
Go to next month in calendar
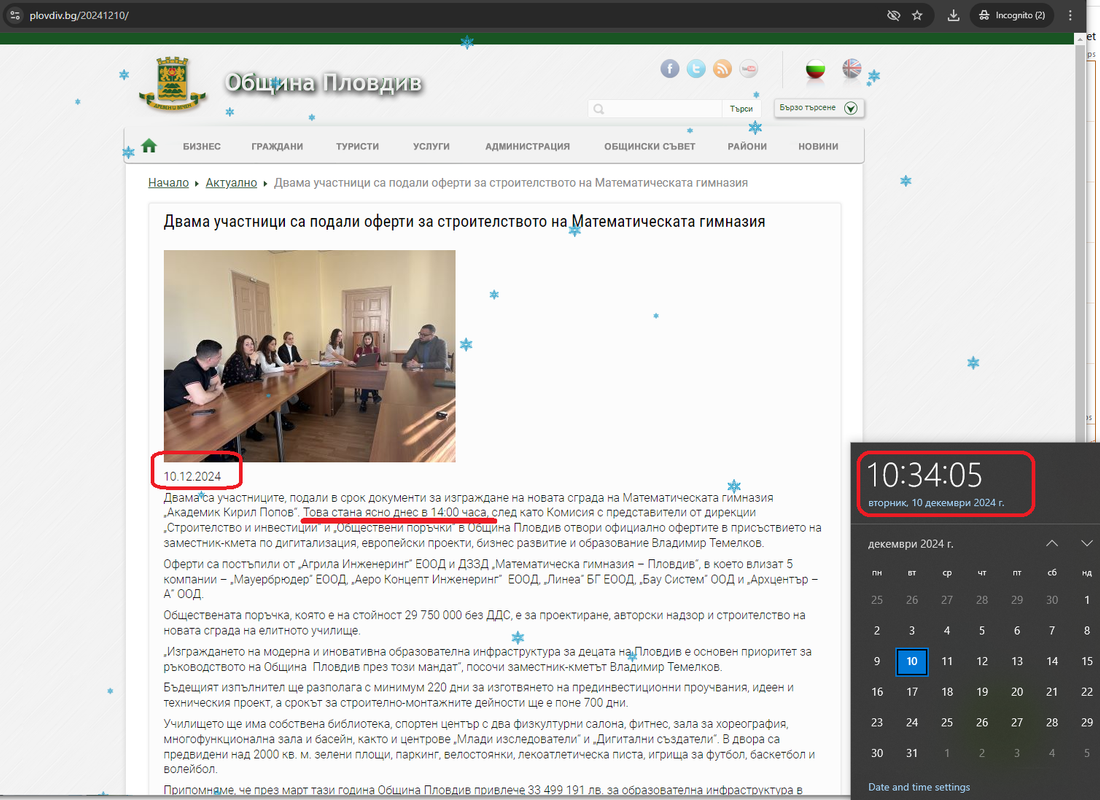1086,543
